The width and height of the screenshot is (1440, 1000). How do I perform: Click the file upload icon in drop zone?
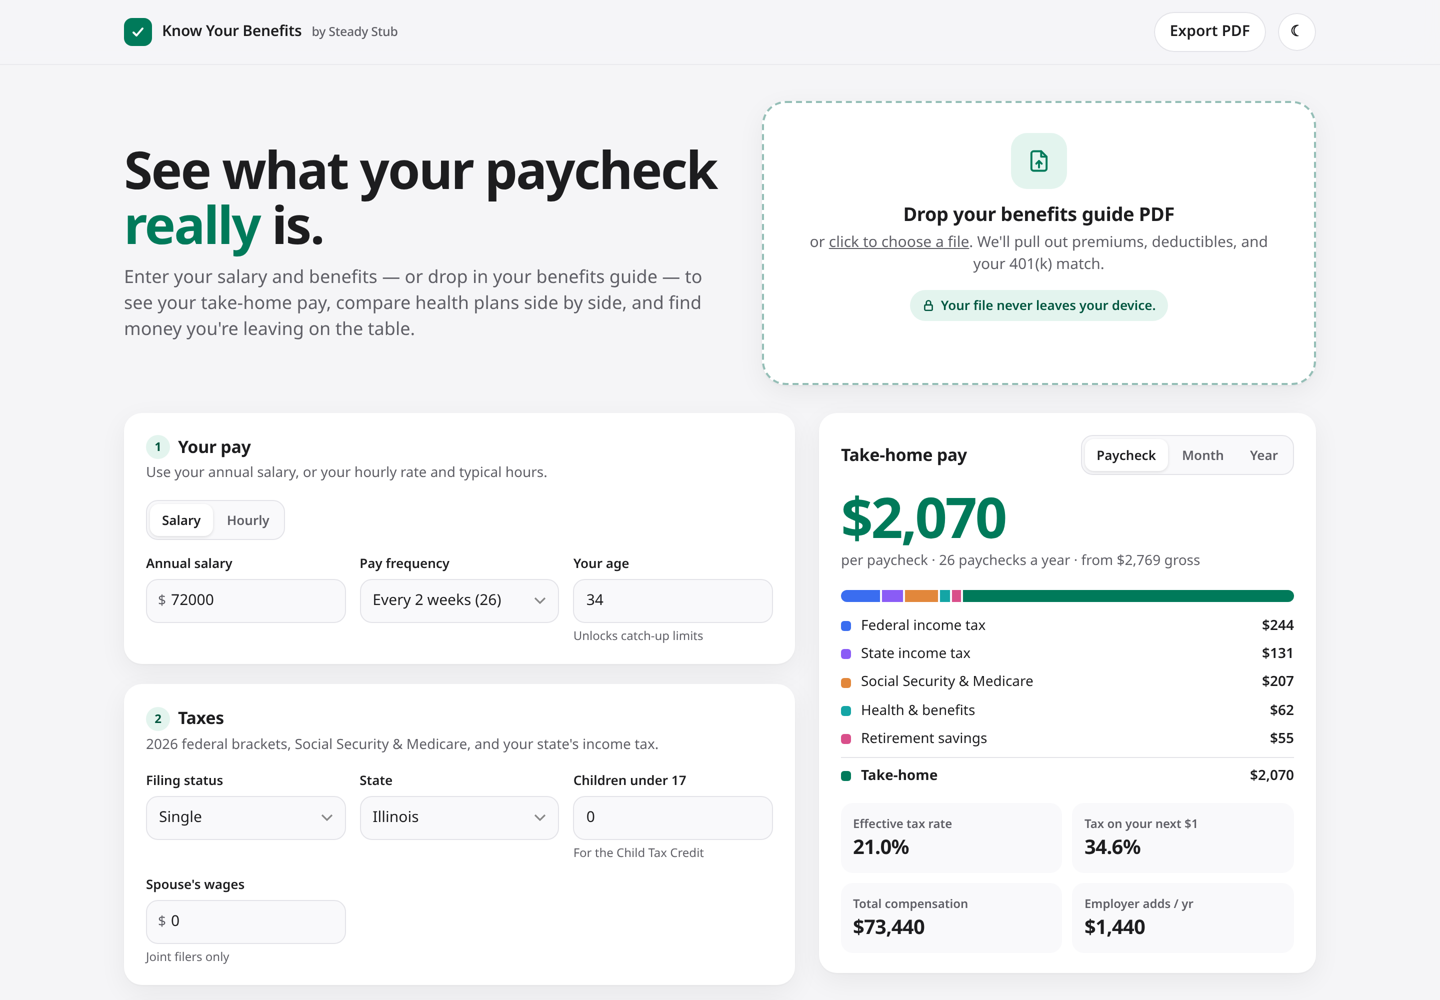tap(1039, 161)
